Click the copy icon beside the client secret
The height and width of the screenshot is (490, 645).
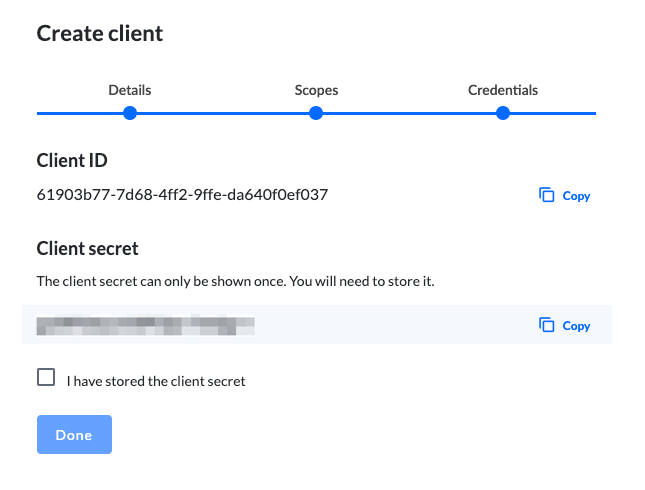[x=546, y=325]
